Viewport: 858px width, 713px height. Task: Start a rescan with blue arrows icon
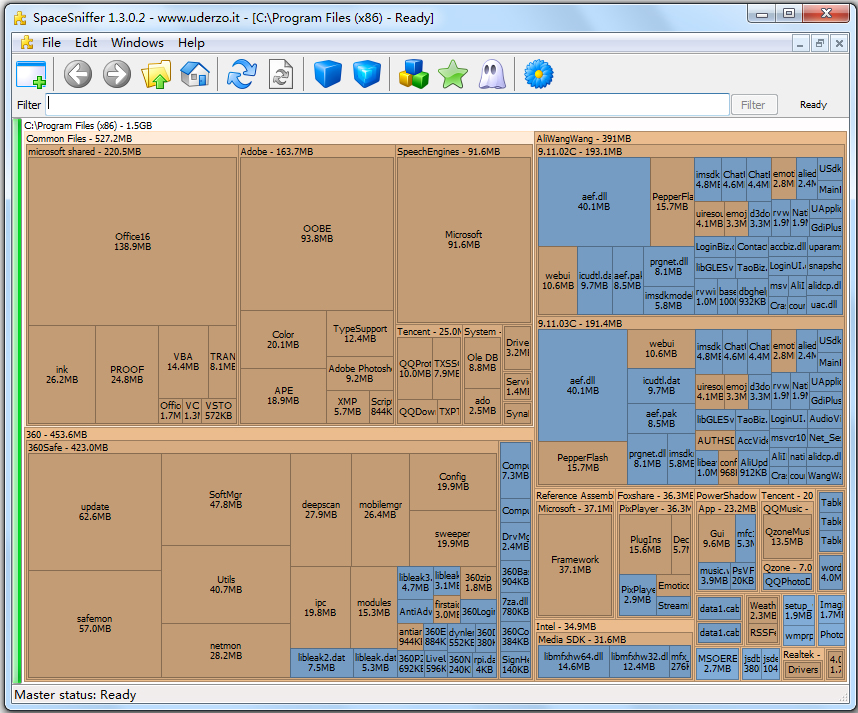click(242, 74)
